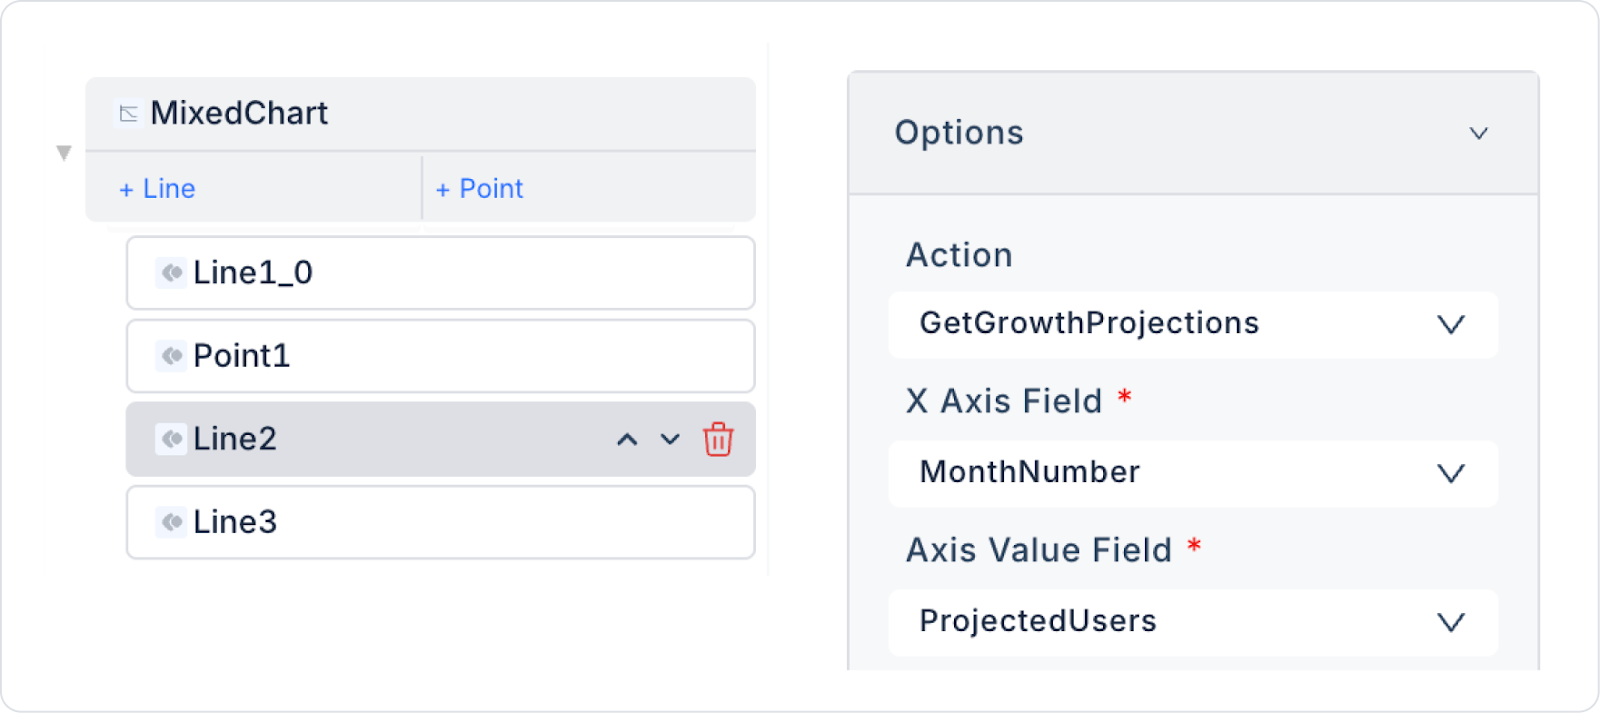This screenshot has height=713, width=1600.
Task: Click the icon next to Line2
Action: tap(172, 439)
